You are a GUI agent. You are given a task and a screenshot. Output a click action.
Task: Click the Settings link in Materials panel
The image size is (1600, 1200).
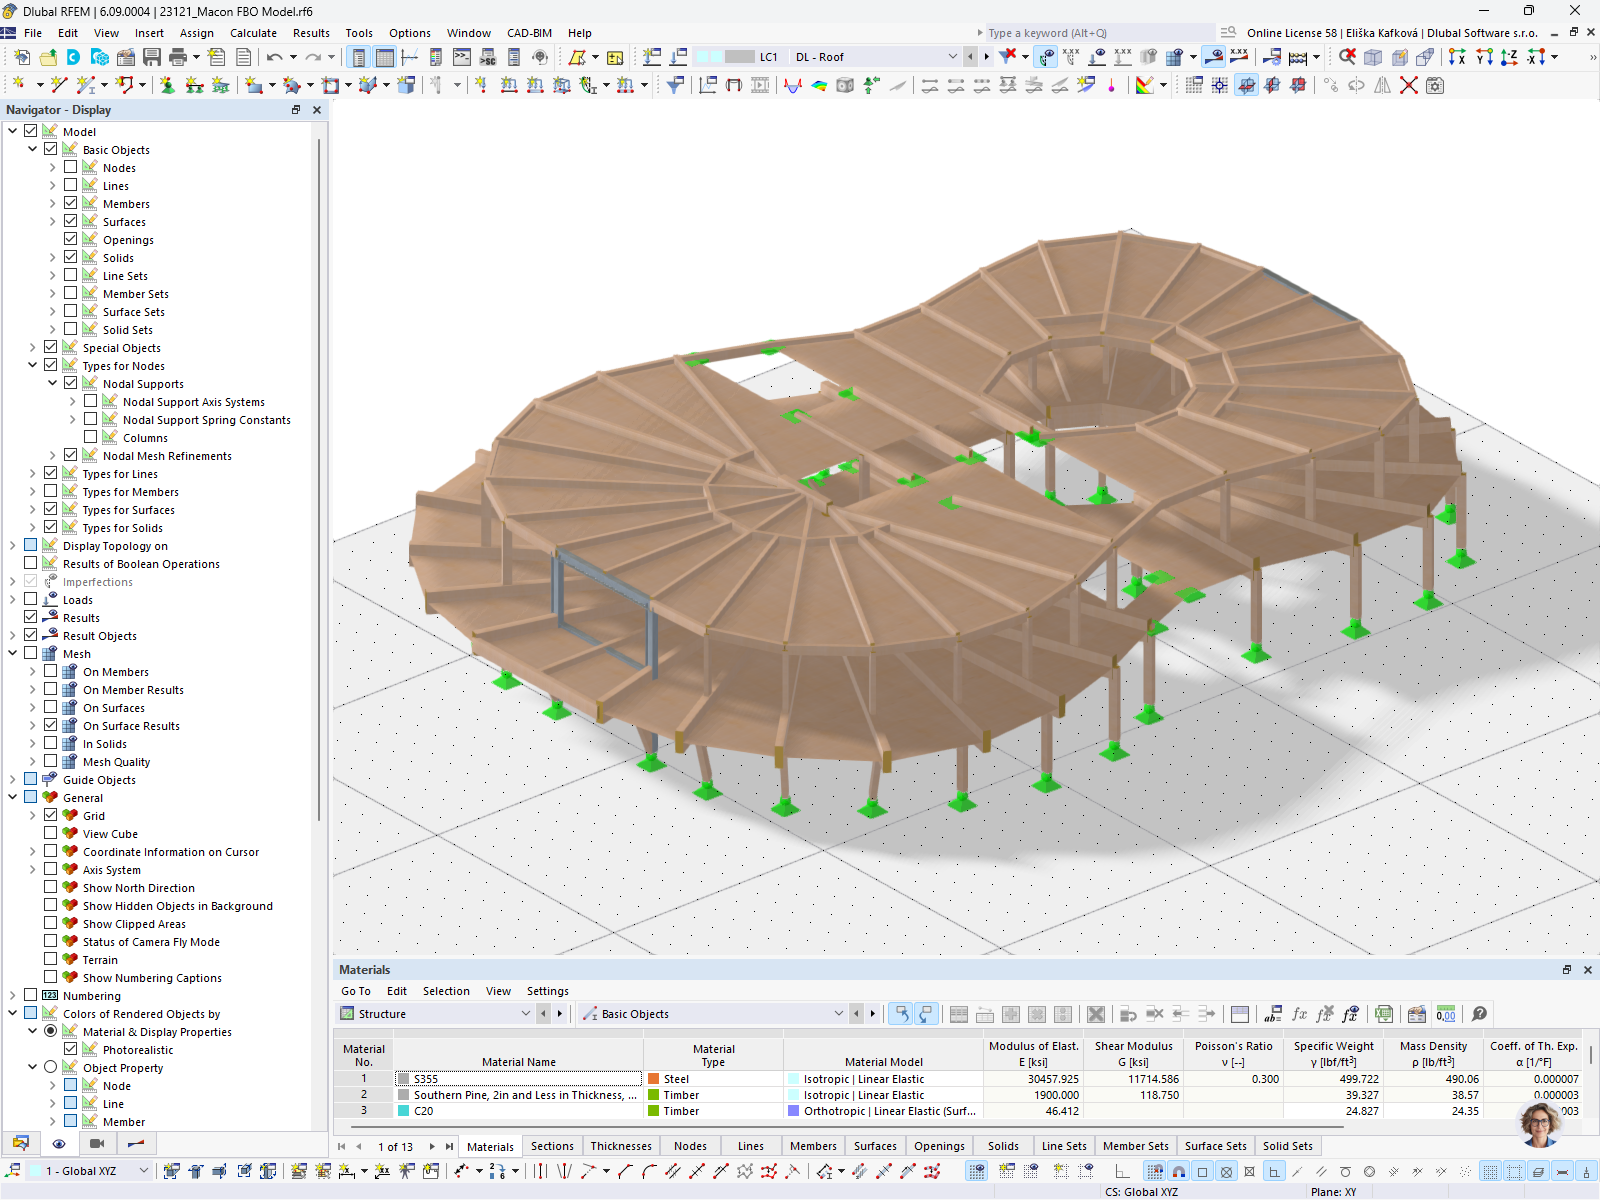[x=547, y=991]
